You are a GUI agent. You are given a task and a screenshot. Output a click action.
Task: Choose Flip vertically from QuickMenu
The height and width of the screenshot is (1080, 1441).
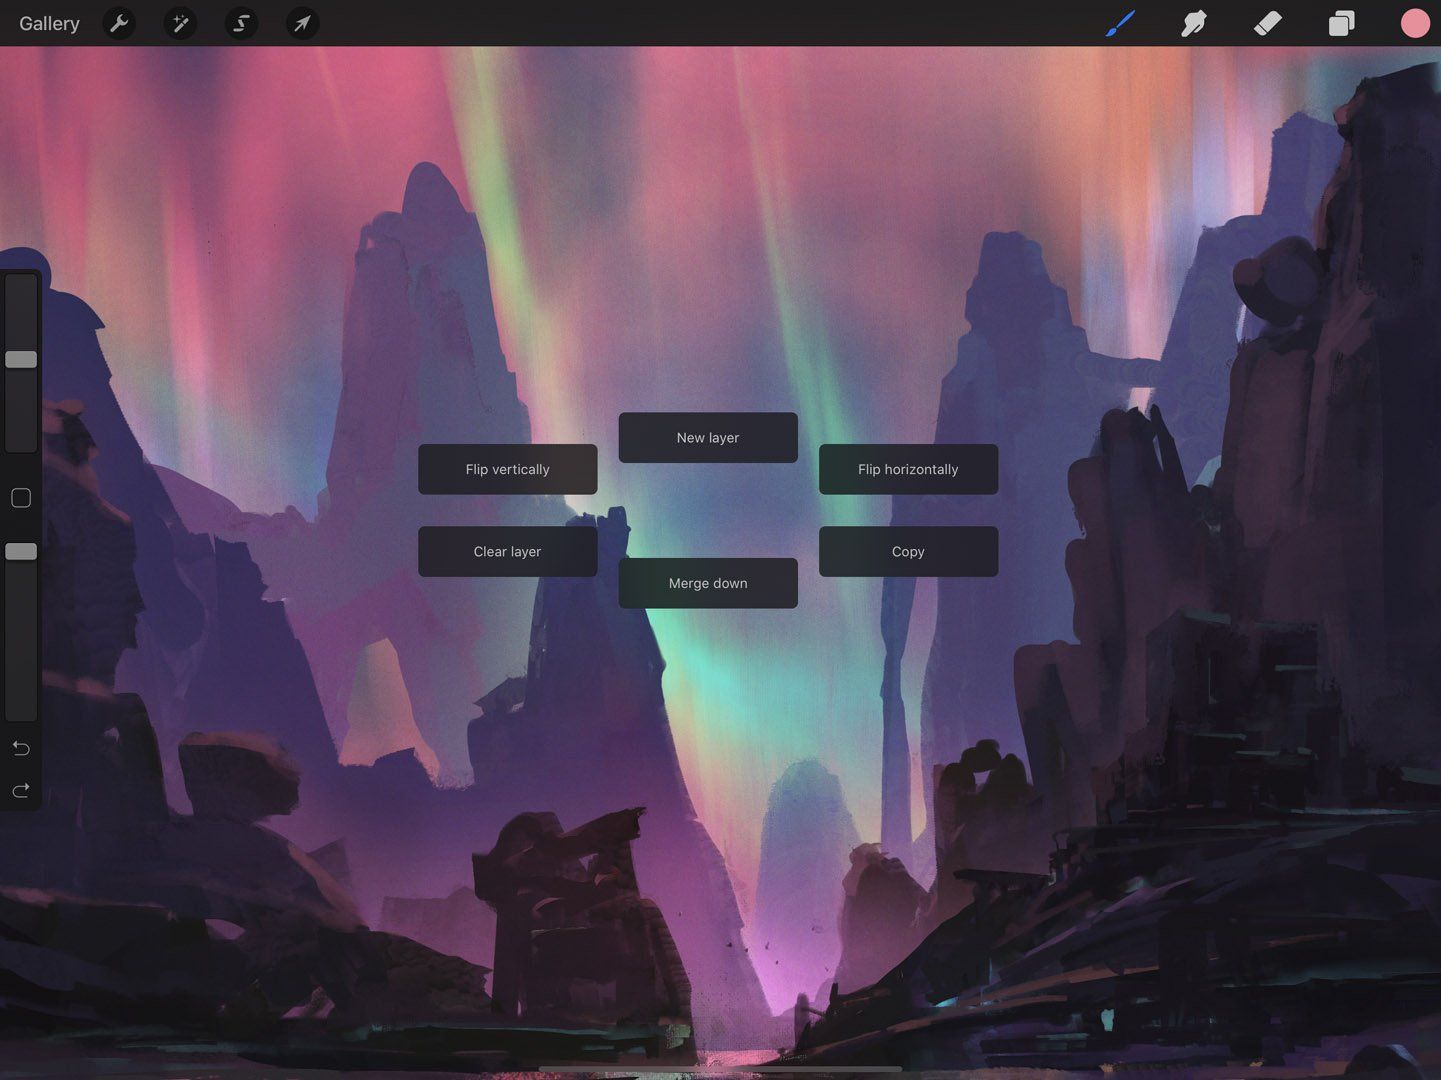508,469
